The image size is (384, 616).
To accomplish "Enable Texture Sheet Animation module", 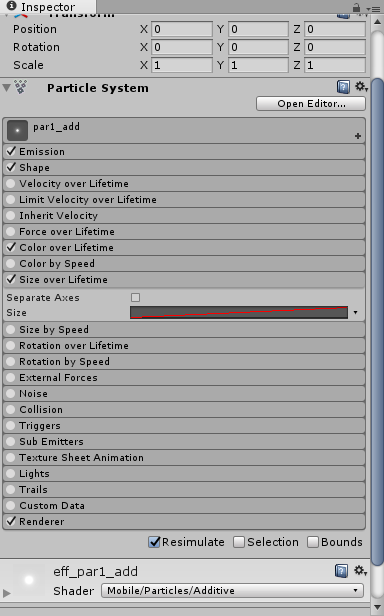I will point(11,457).
